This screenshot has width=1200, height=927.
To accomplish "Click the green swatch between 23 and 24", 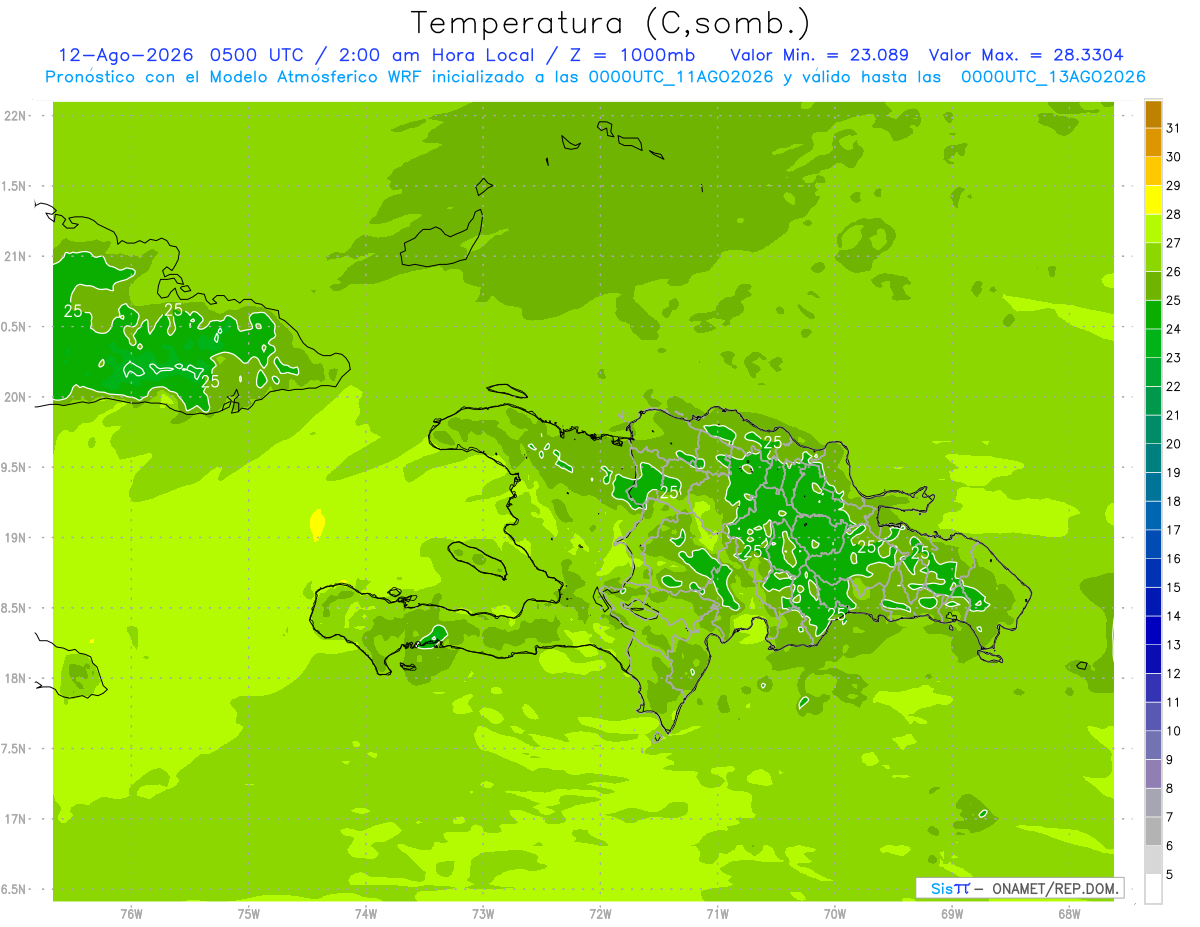I will pos(1154,344).
